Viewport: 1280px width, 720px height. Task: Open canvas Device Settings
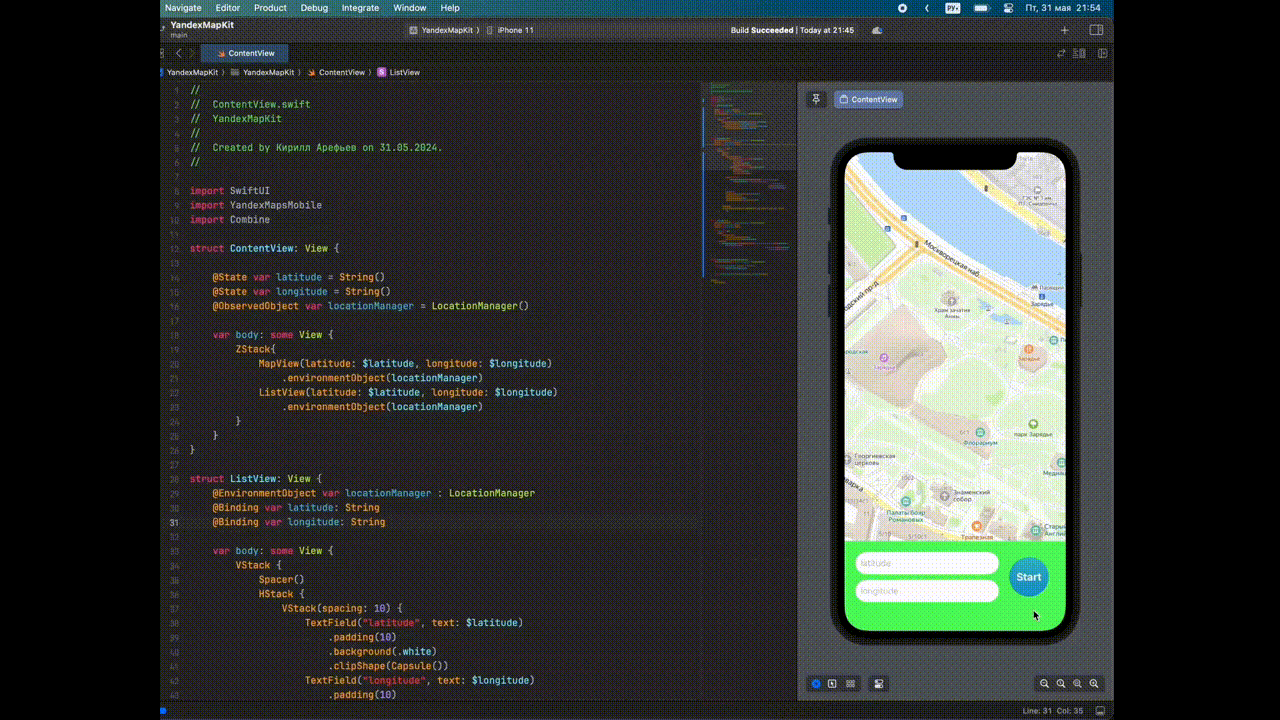point(878,684)
